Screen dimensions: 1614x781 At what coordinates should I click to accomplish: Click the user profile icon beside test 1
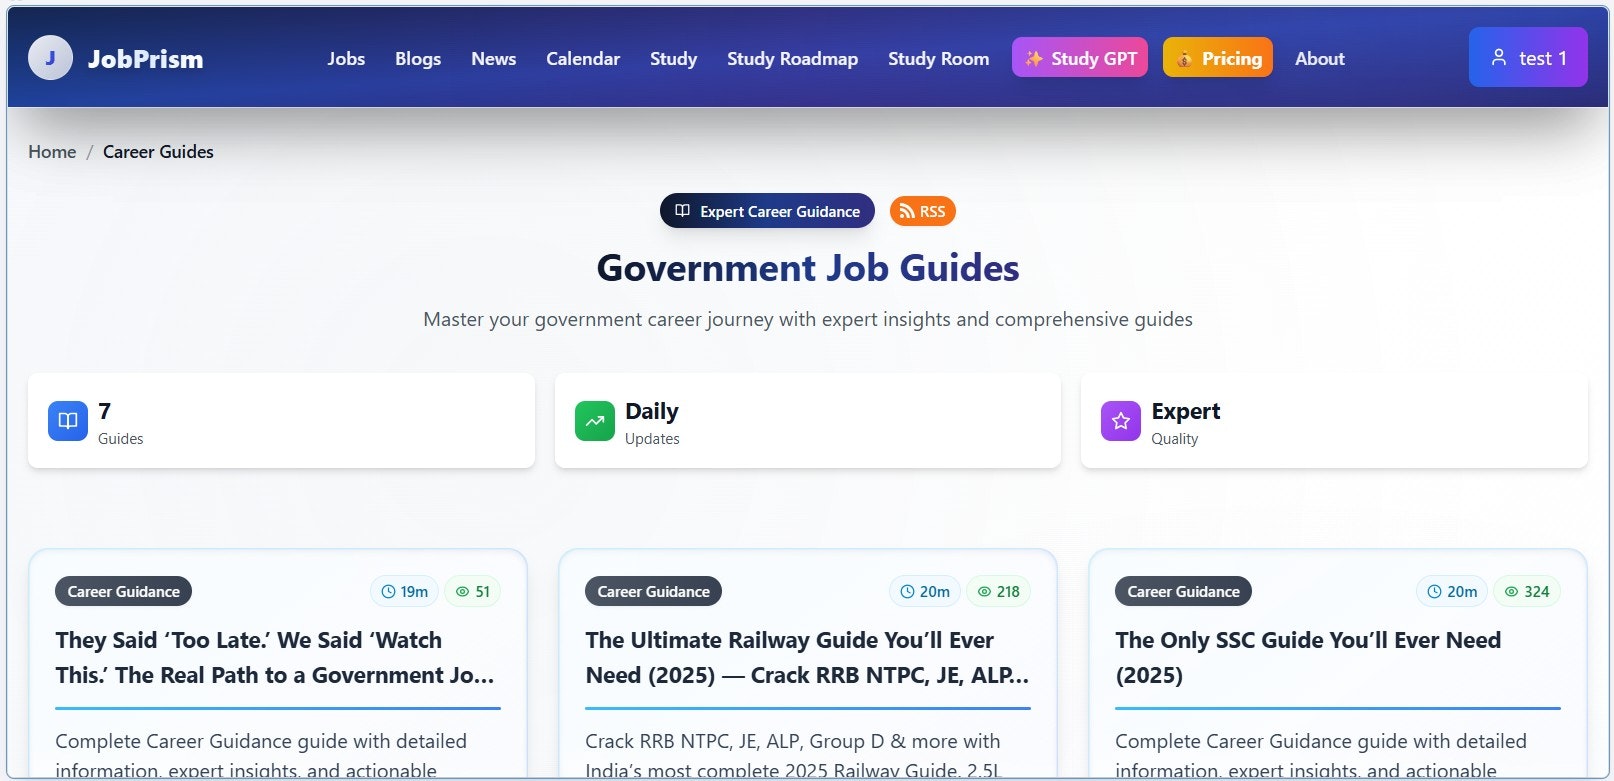1499,57
